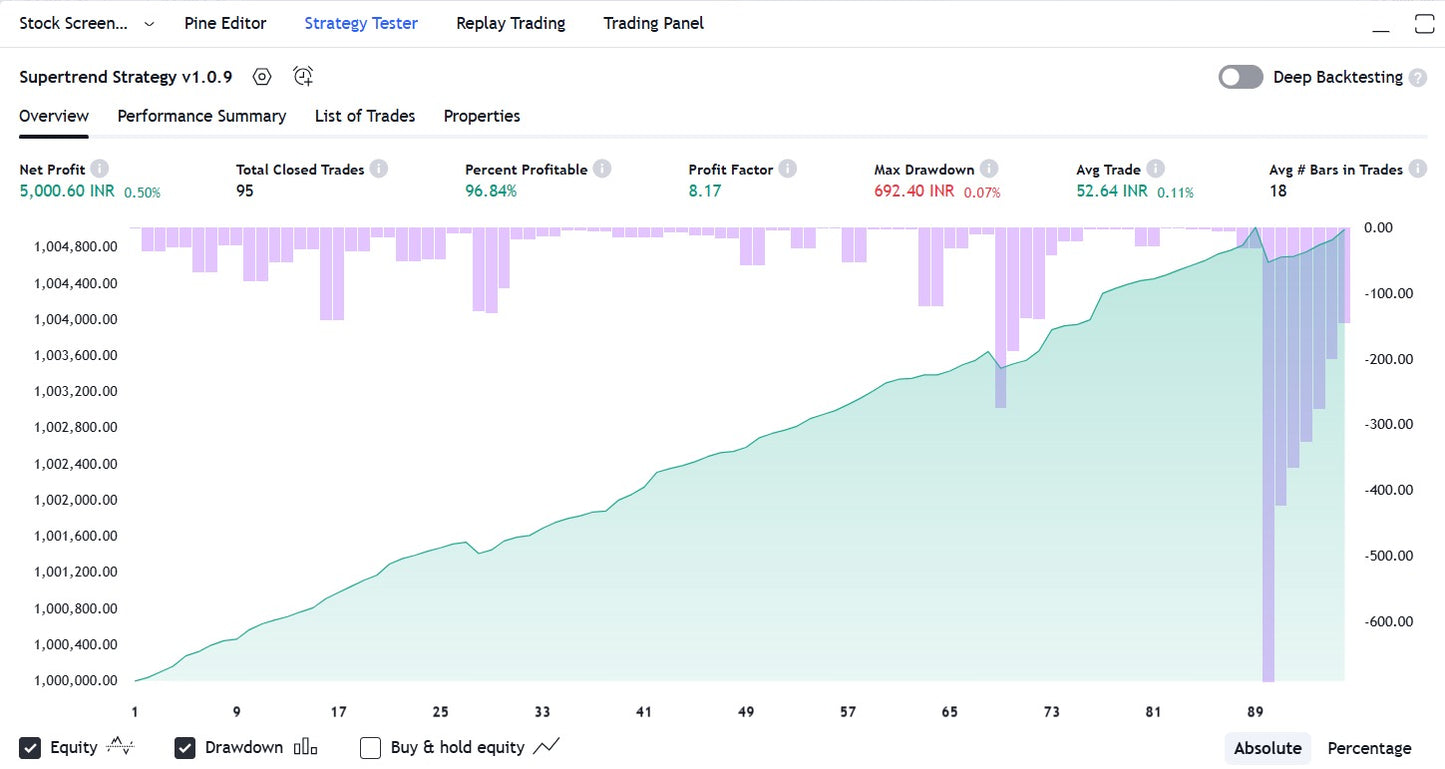Switch to the Pine Editor tab
The width and height of the screenshot is (1445, 769).
coord(225,23)
